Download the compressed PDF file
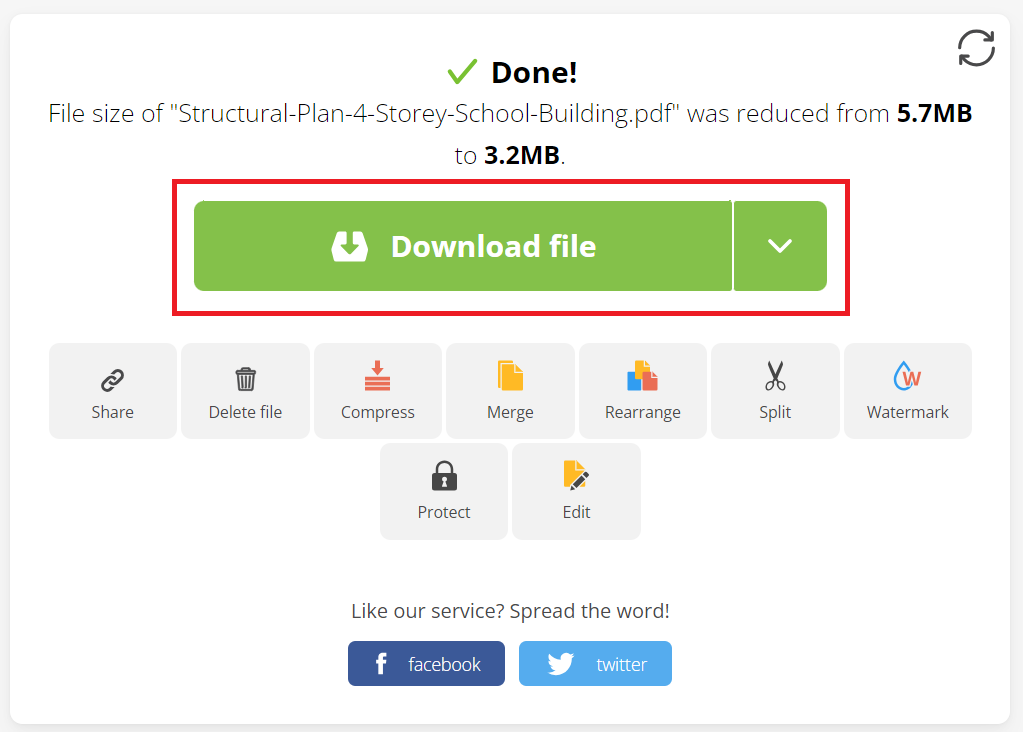The height and width of the screenshot is (732, 1023). [463, 245]
